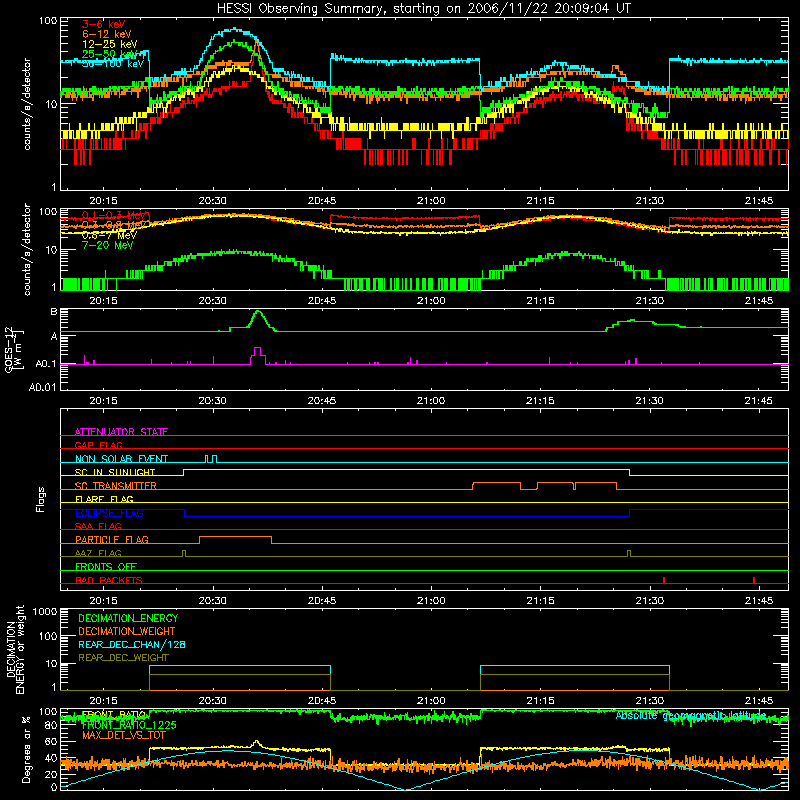The image size is (800, 800).
Task: Click the first red BAD_PACKETS spike
Action: click(664, 580)
